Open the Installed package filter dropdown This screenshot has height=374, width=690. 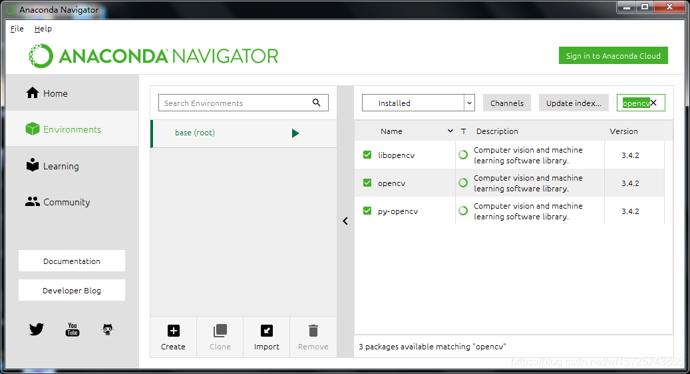click(418, 103)
